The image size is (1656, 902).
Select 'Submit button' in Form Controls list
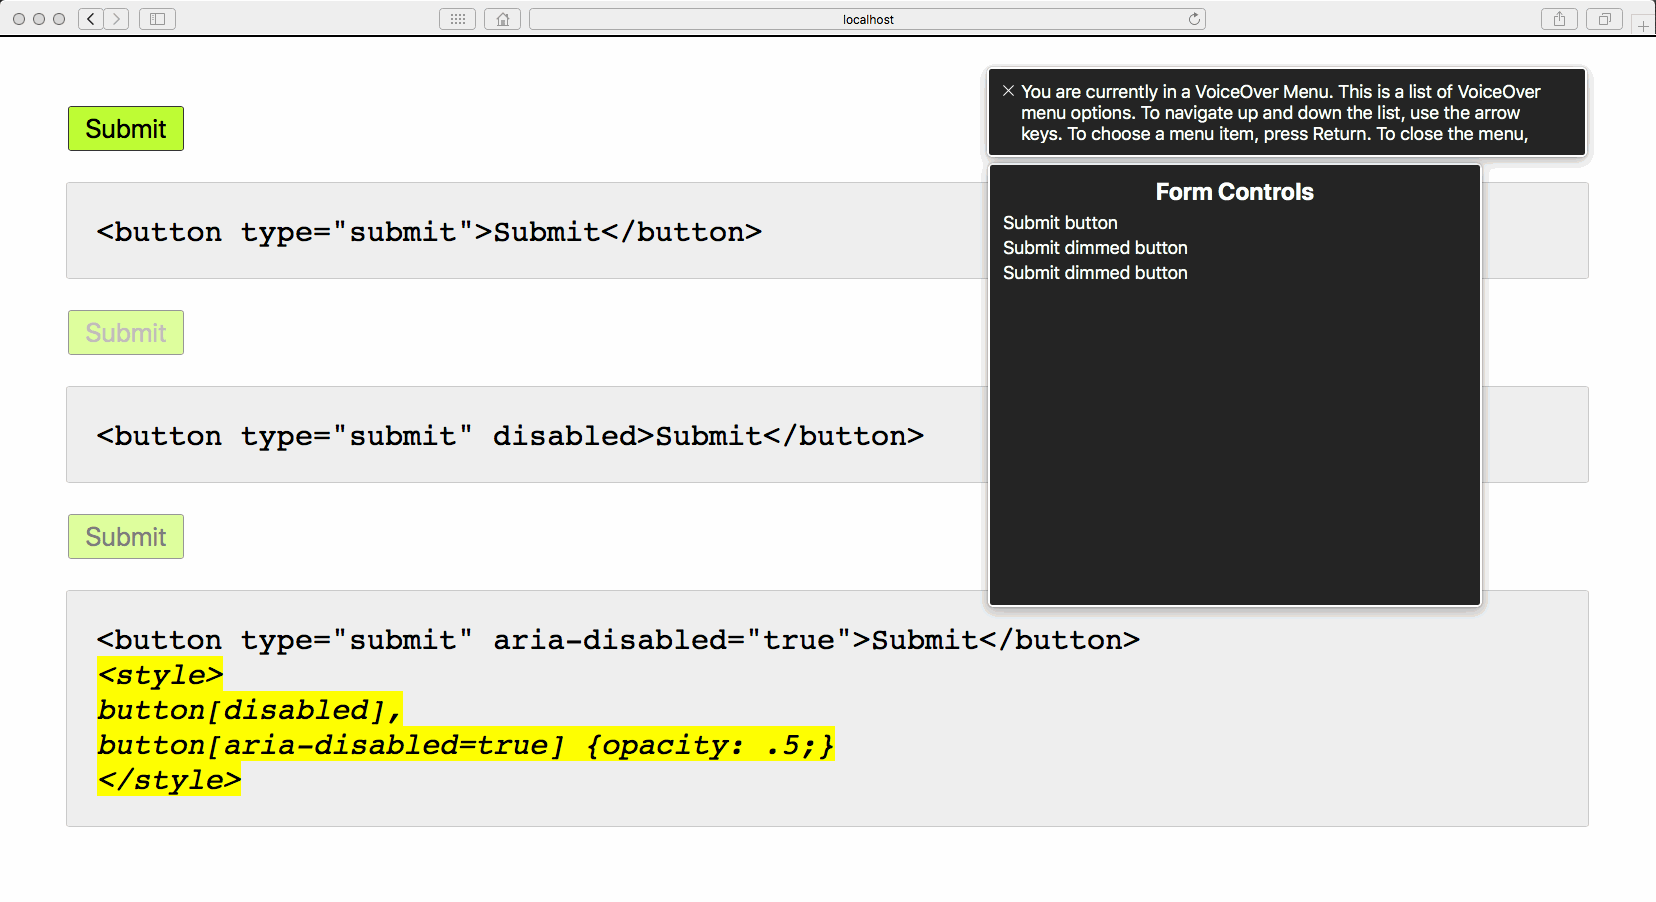coord(1060,223)
